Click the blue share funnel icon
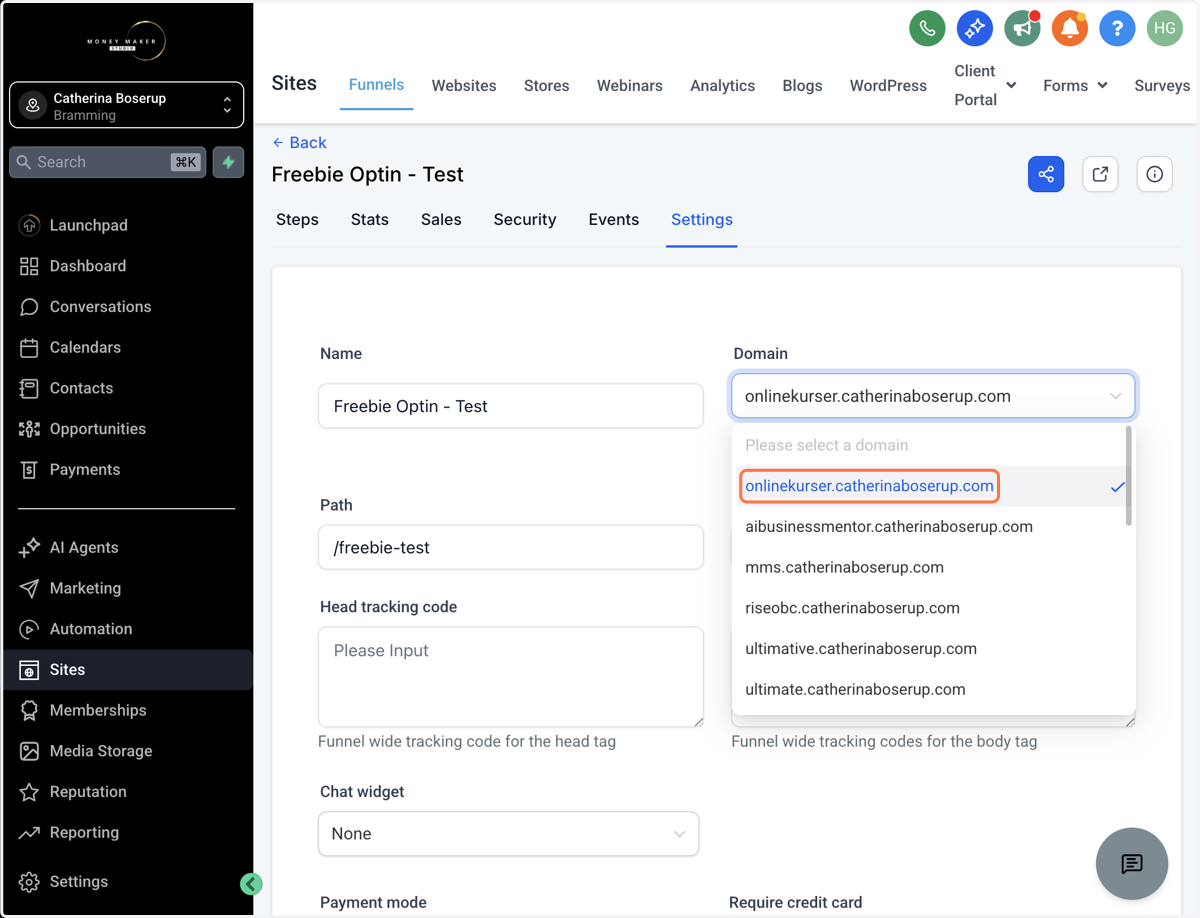 point(1046,174)
